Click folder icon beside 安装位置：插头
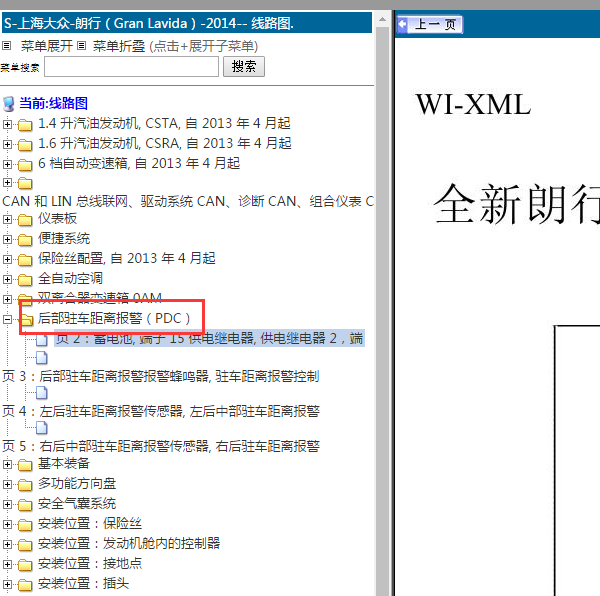The width and height of the screenshot is (600, 596). coord(25,585)
